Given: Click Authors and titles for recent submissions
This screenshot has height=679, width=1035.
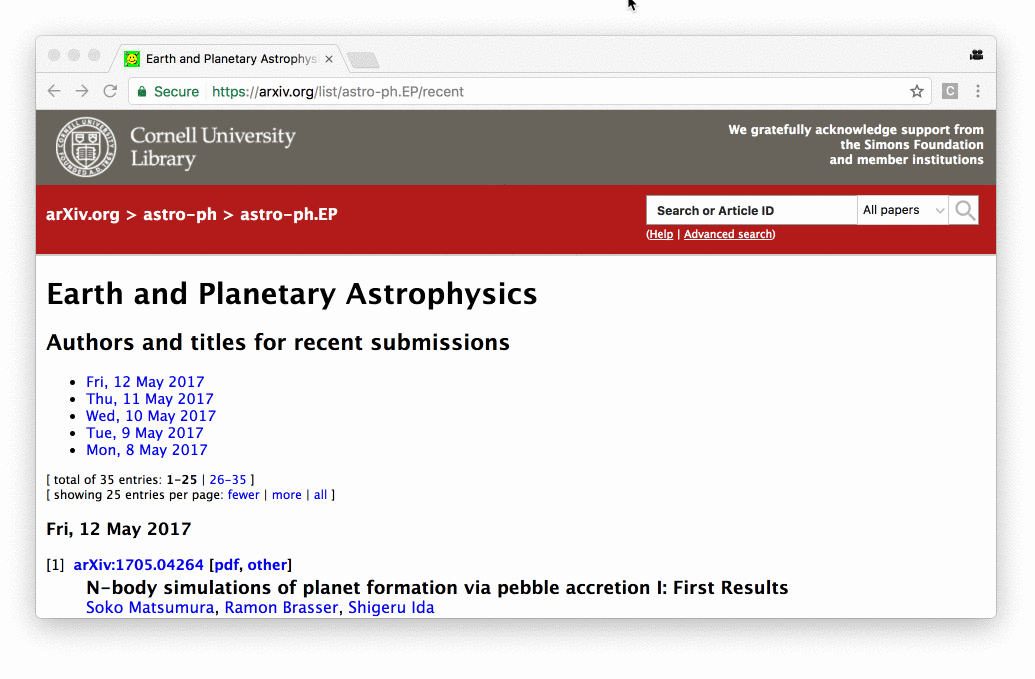Looking at the screenshot, I should pyautogui.click(x=278, y=342).
